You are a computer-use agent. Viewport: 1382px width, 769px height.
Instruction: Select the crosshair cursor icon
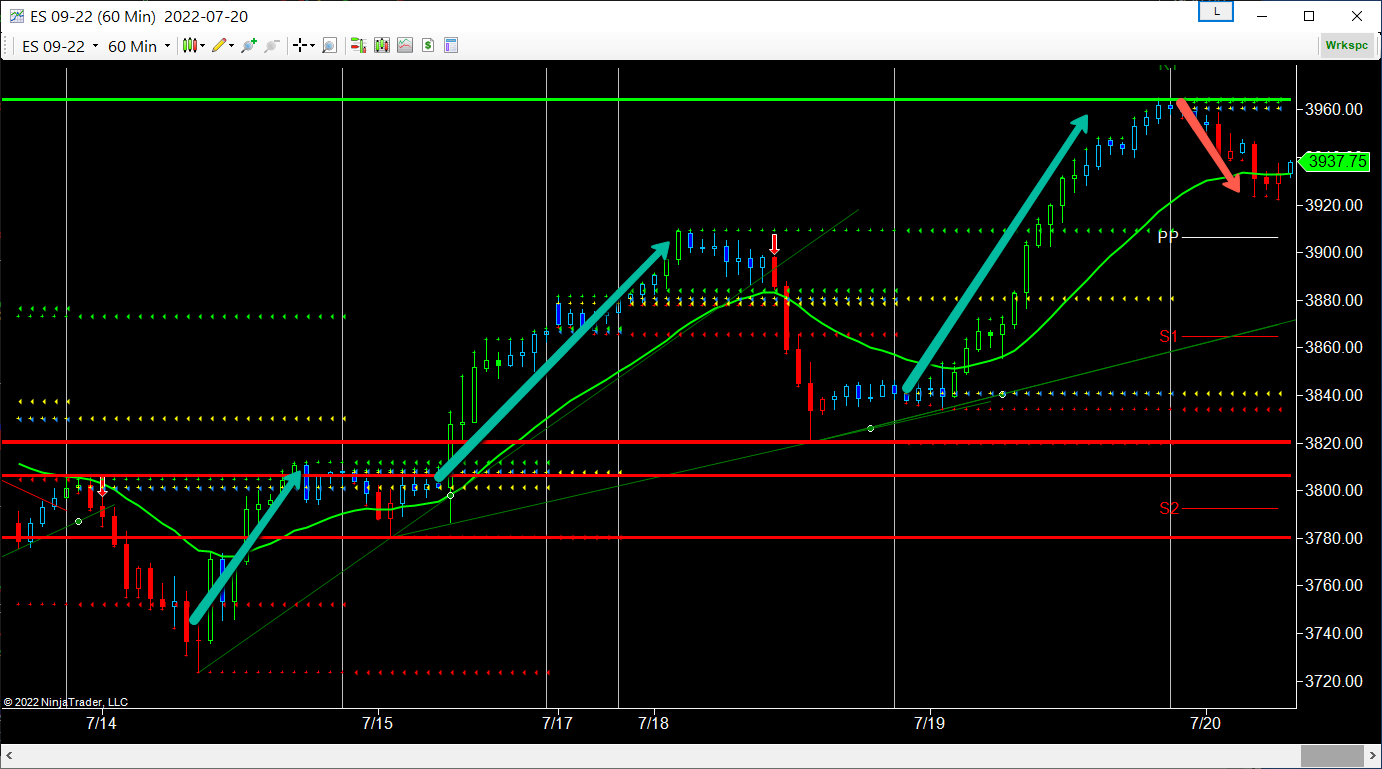pyautogui.click(x=299, y=46)
